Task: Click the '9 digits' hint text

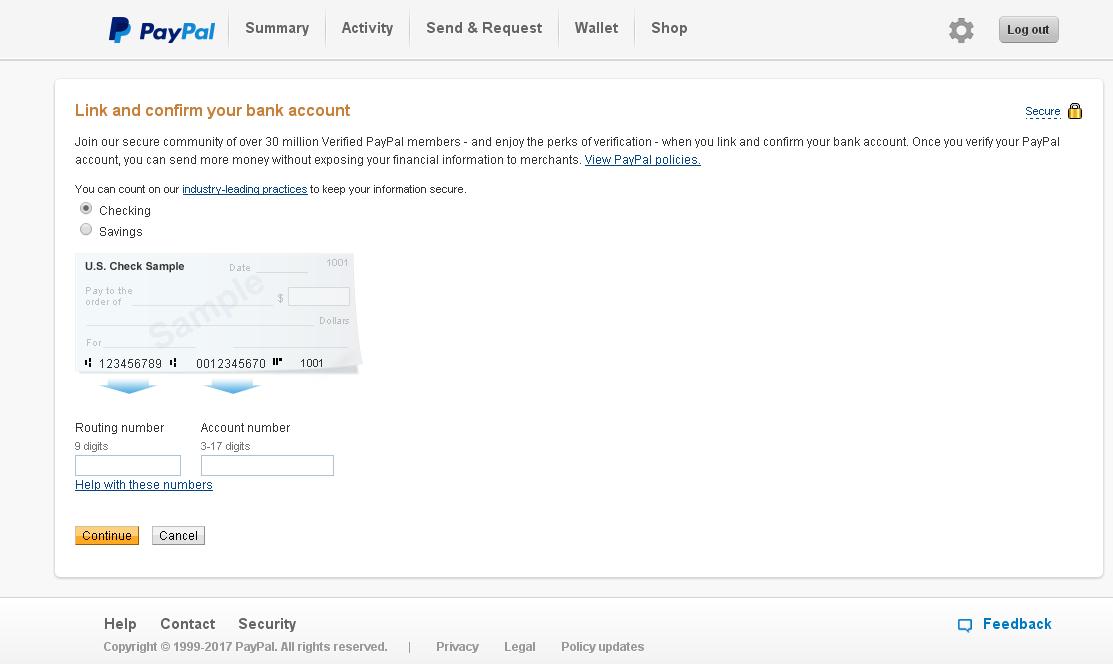Action: click(92, 447)
